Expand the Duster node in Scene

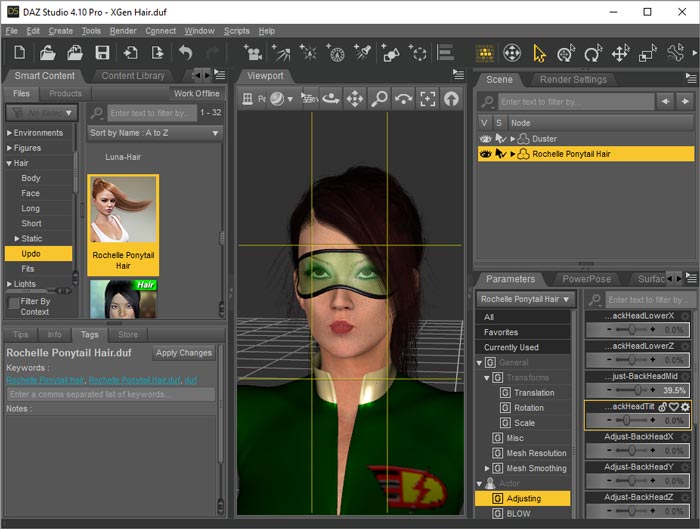tap(513, 139)
